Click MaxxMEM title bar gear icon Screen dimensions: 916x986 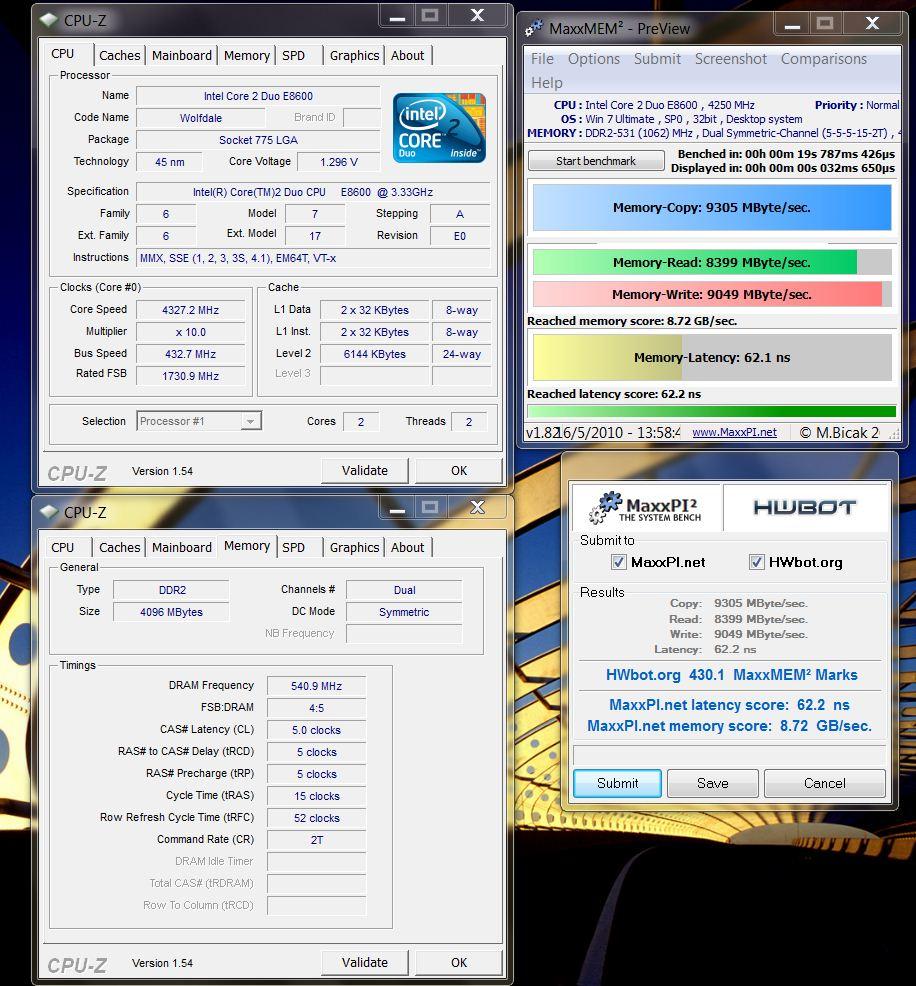[534, 28]
